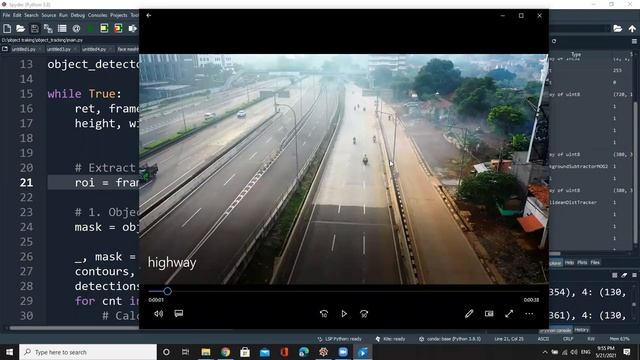Click the Line 21, Col 25 status
This screenshot has width=640, height=360.
(509, 339)
